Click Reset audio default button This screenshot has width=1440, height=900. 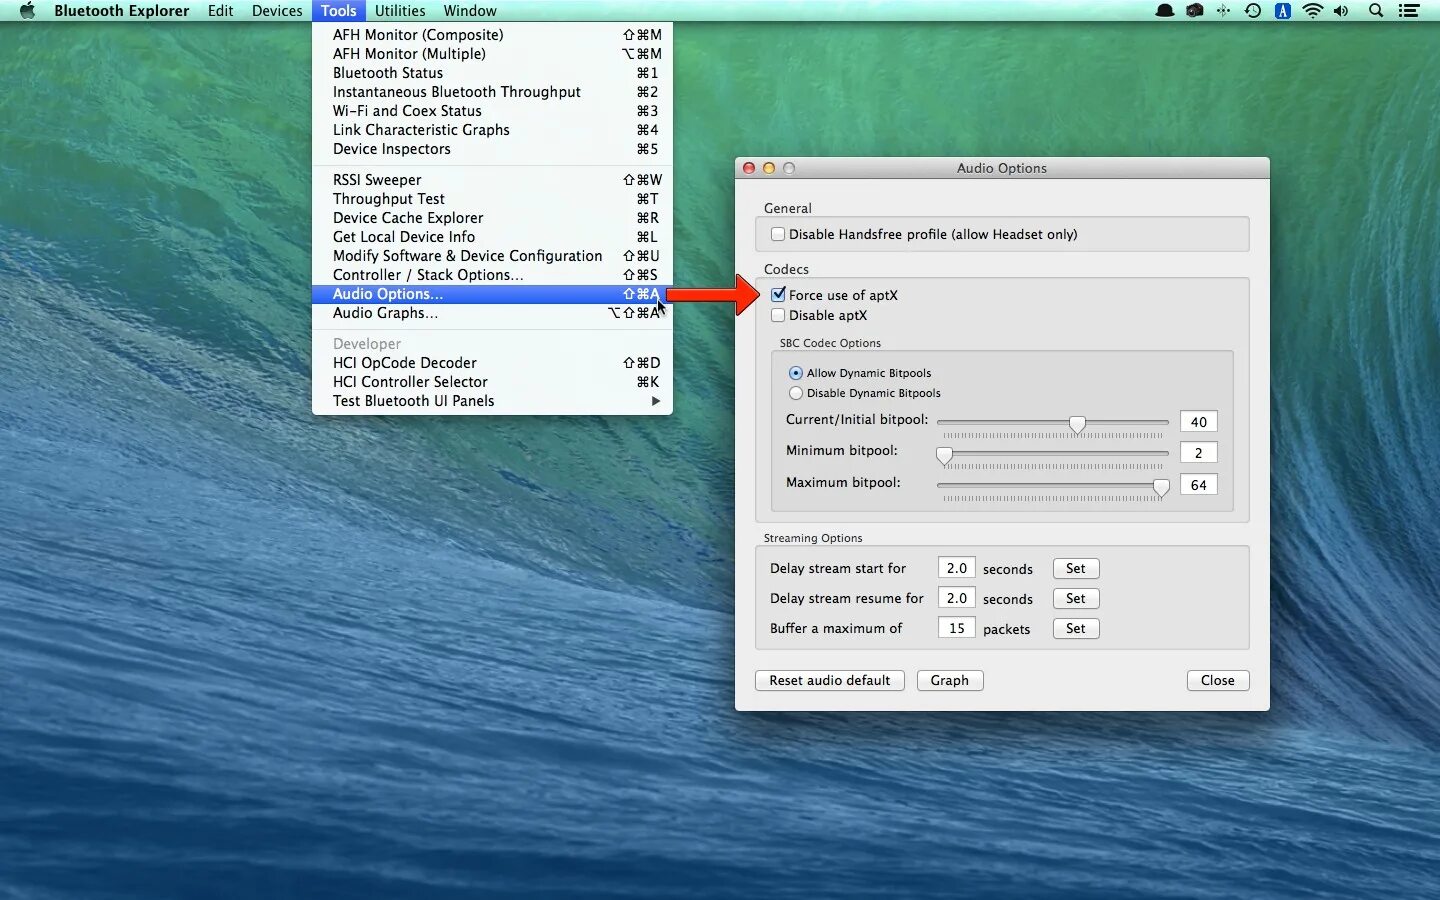point(830,680)
